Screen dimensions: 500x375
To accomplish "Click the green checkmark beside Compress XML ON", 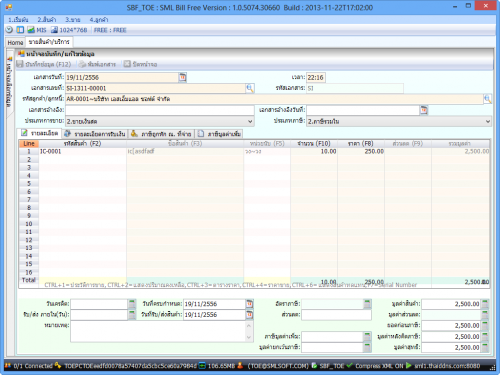I will tap(349, 366).
